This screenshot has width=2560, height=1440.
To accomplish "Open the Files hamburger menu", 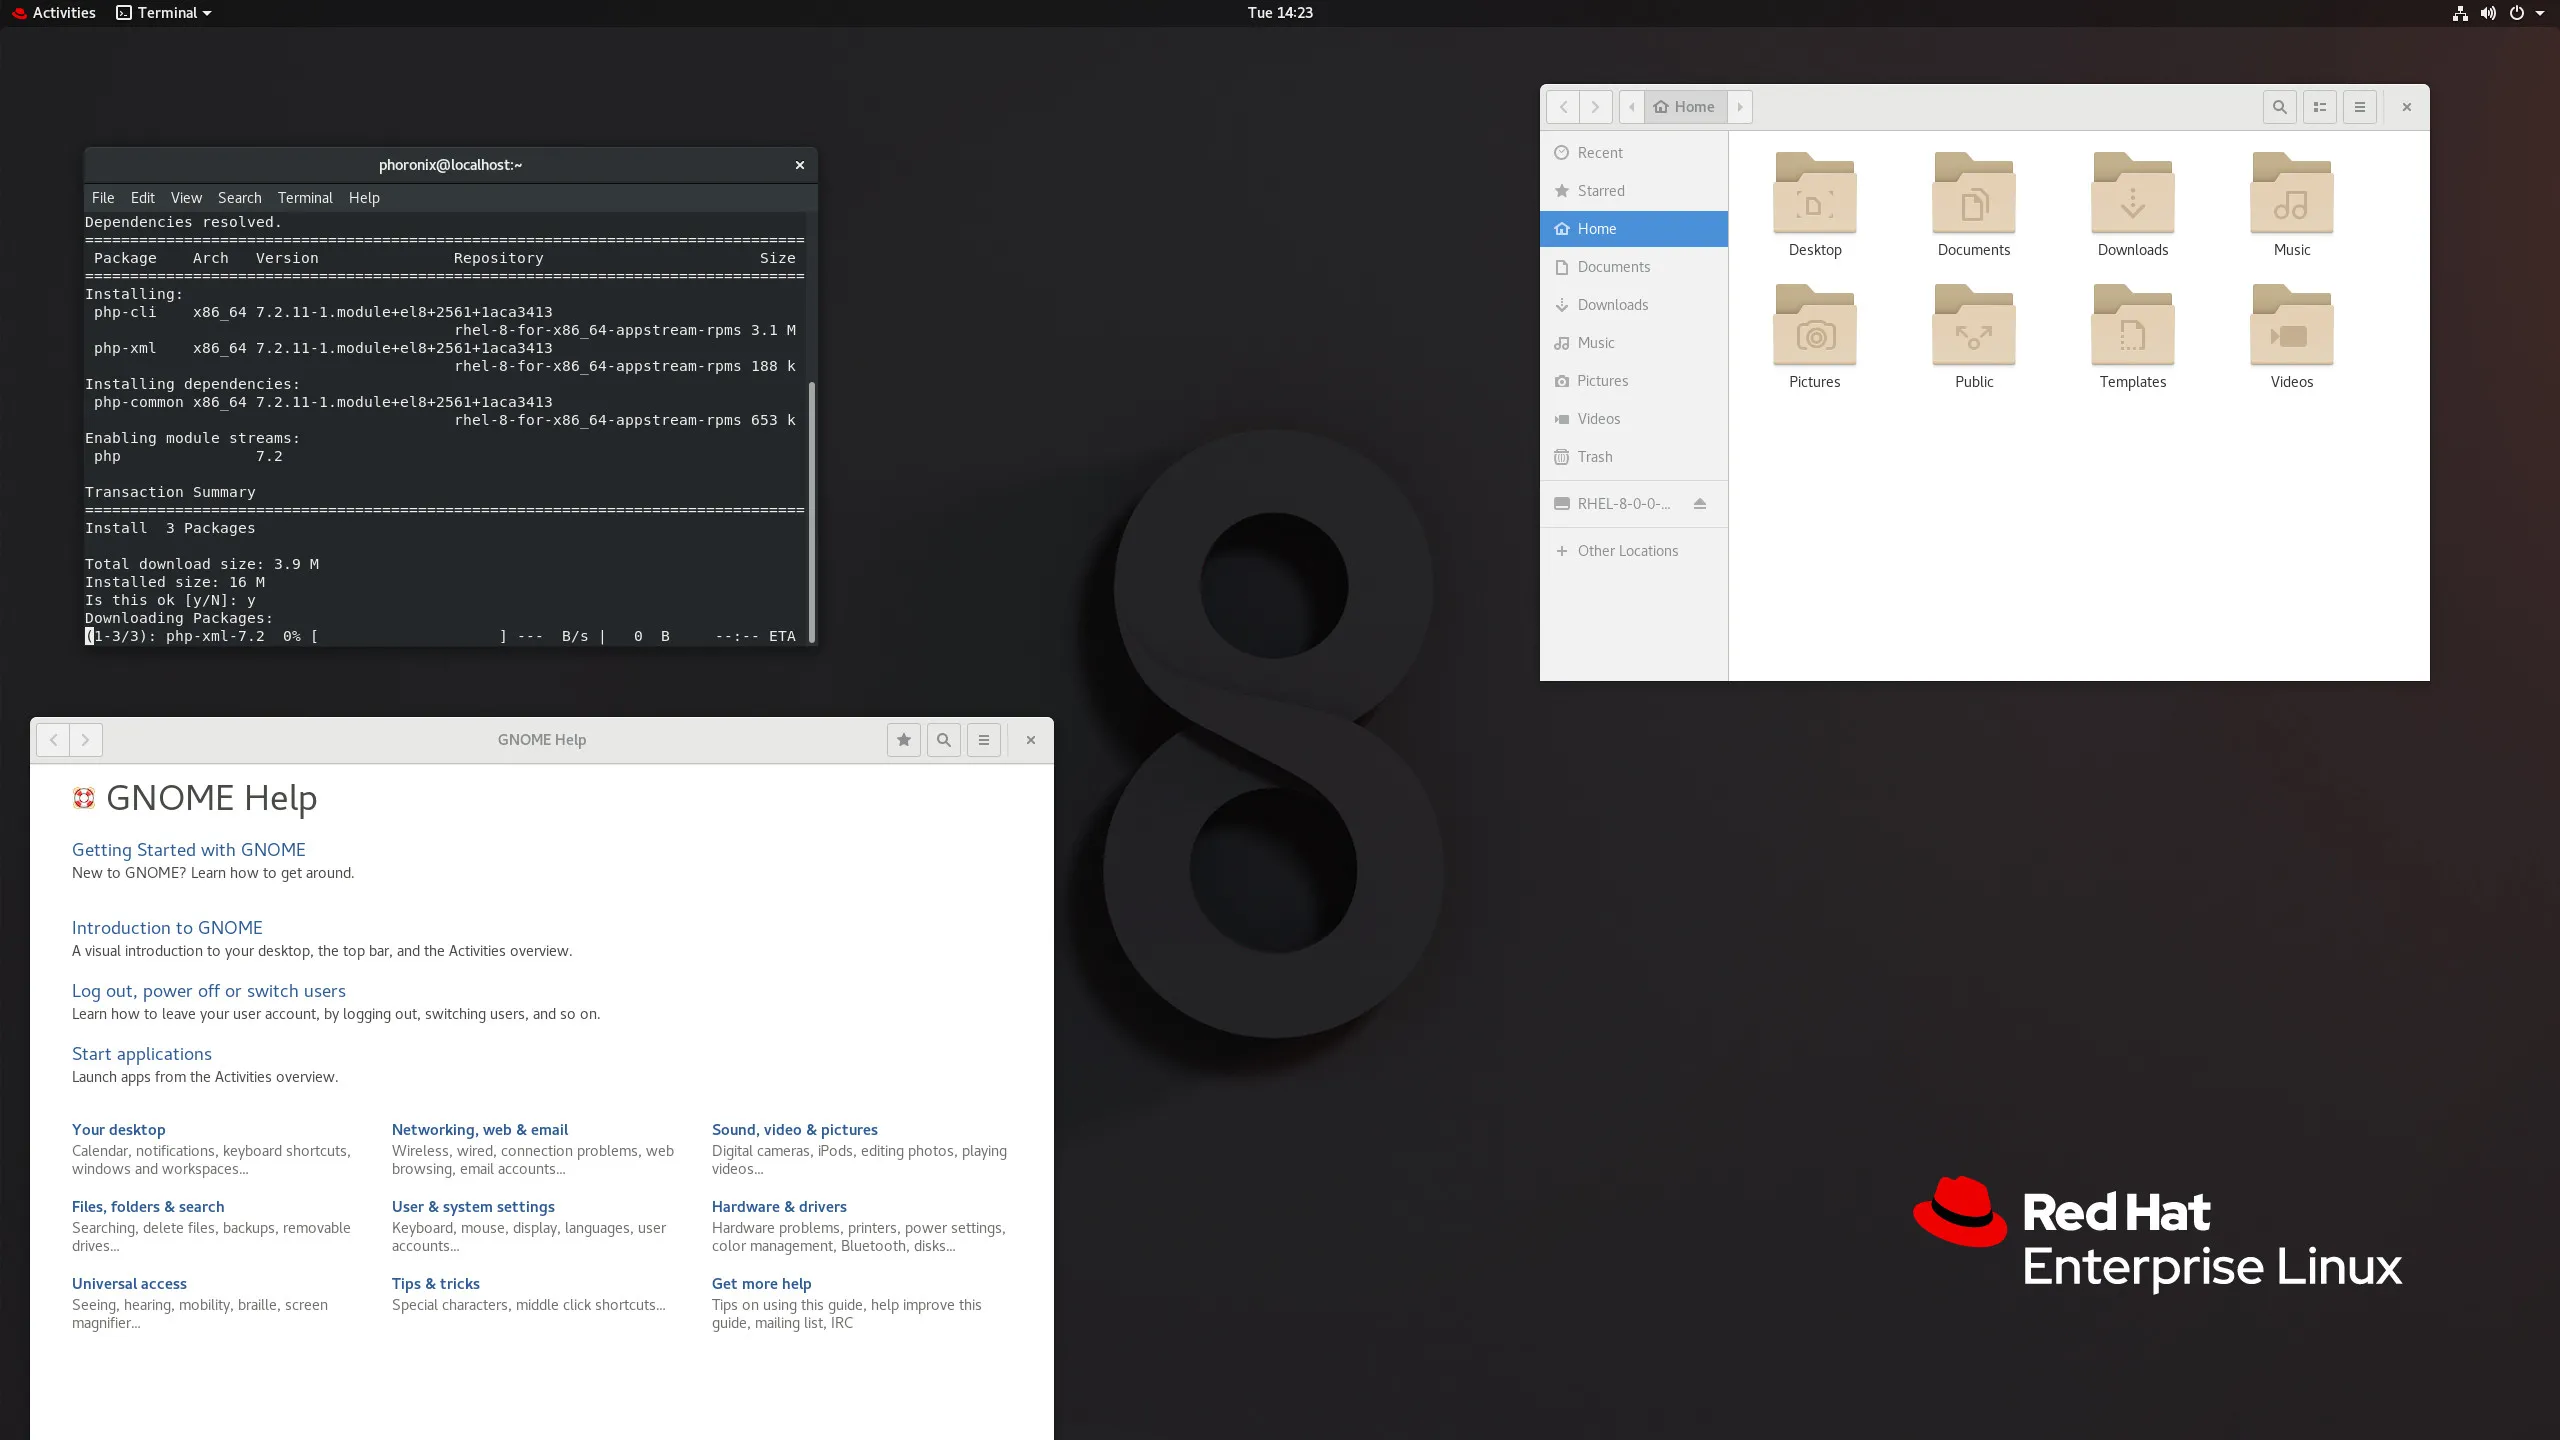I will tap(2360, 107).
